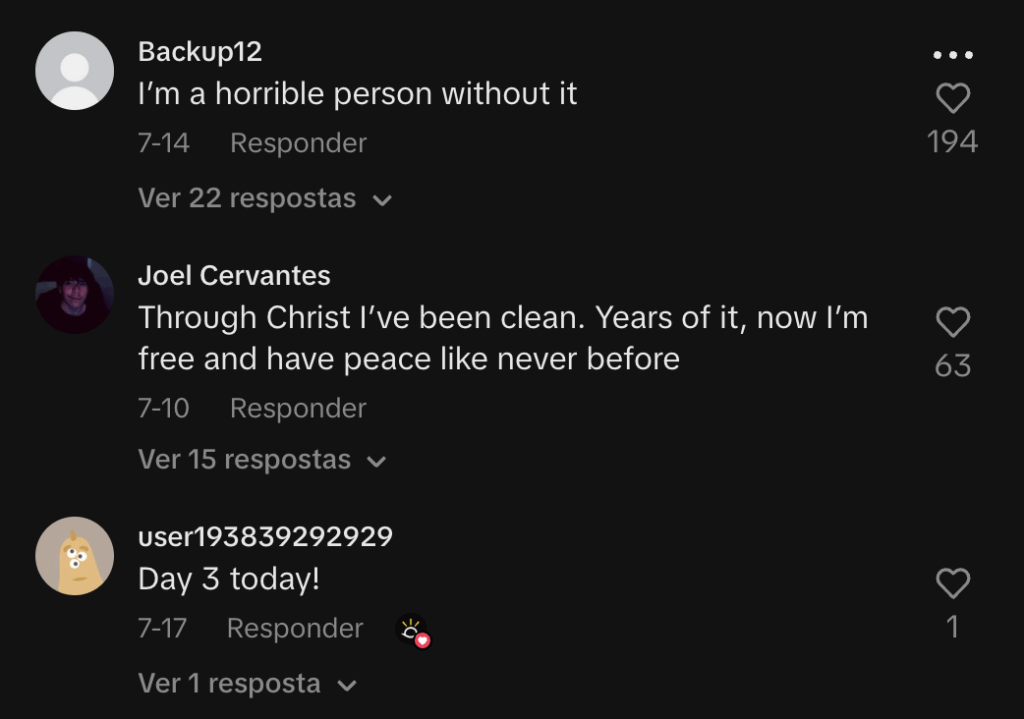Like Backup12's comment with the heart
The height and width of the screenshot is (719, 1024).
(952, 98)
